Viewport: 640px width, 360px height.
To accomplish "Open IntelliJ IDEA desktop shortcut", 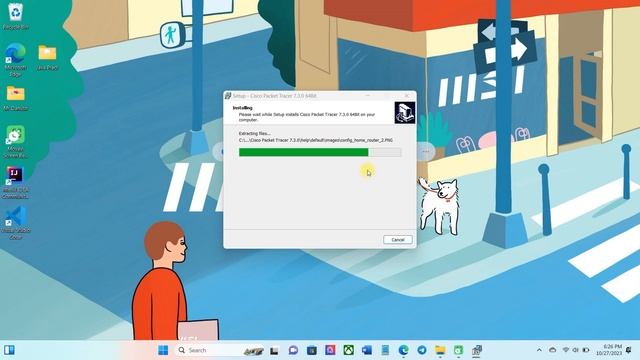I will click(x=16, y=182).
